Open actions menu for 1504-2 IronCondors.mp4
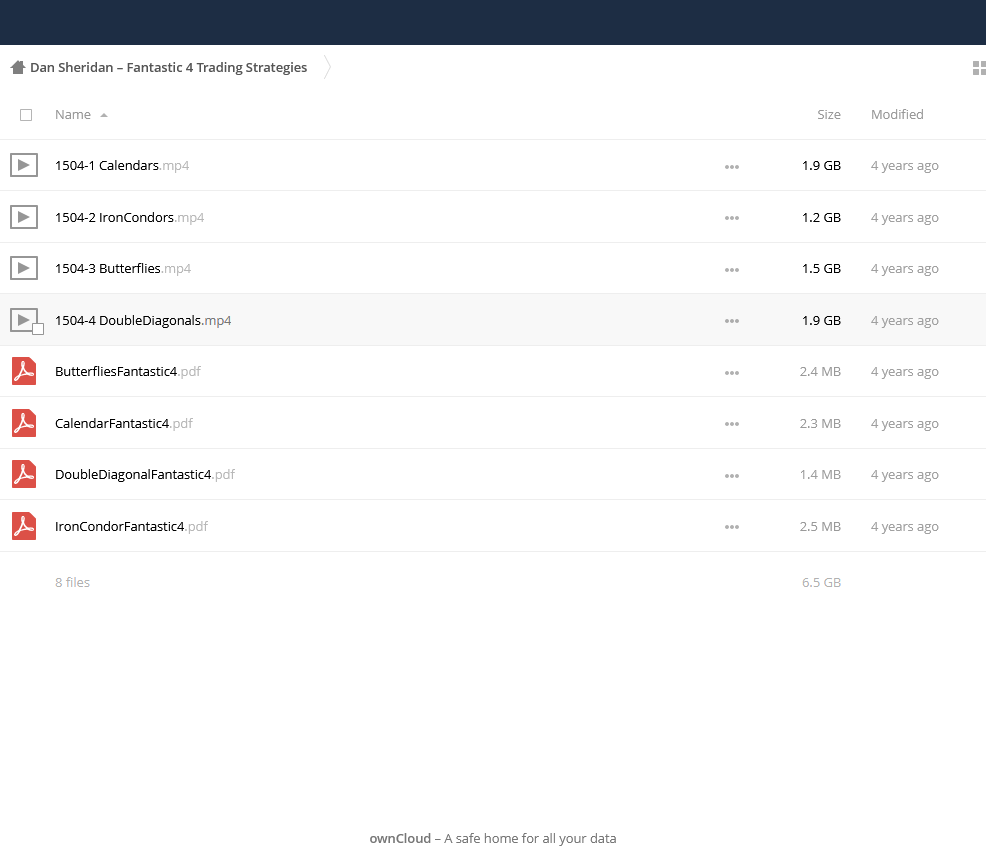The width and height of the screenshot is (986, 868). click(x=731, y=218)
